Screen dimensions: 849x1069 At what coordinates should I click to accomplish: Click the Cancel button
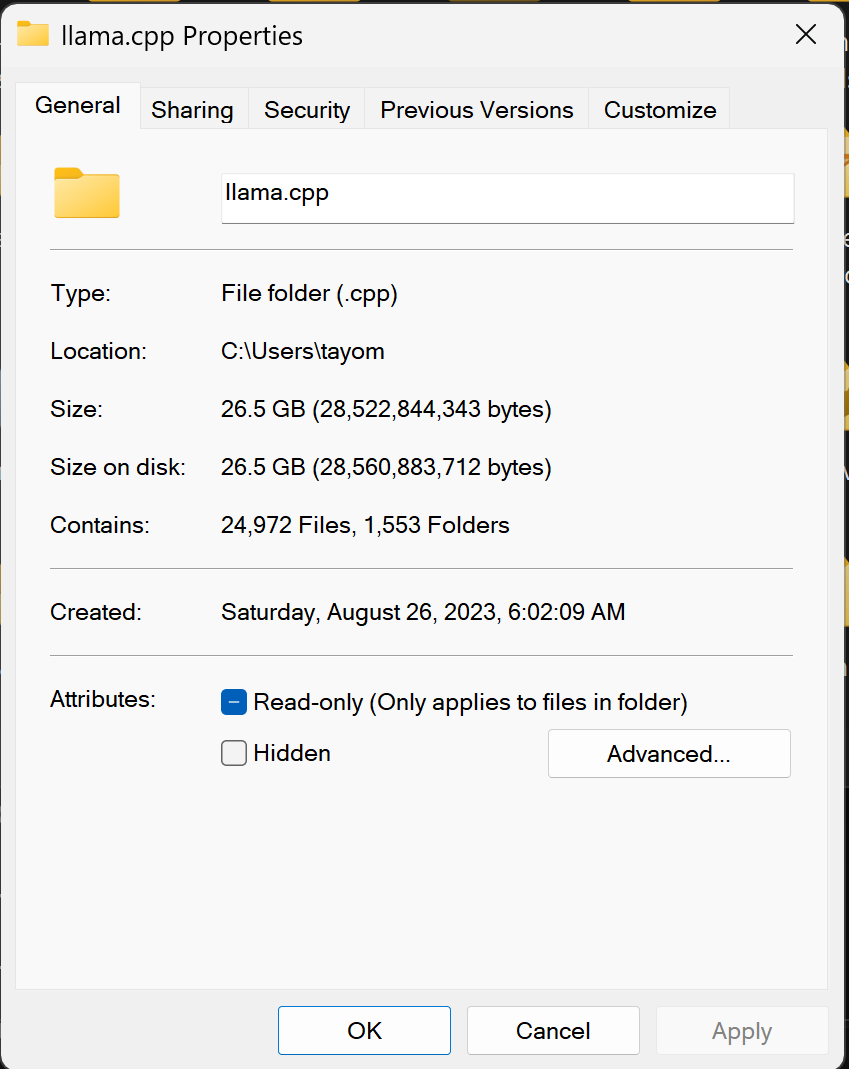click(x=553, y=1030)
